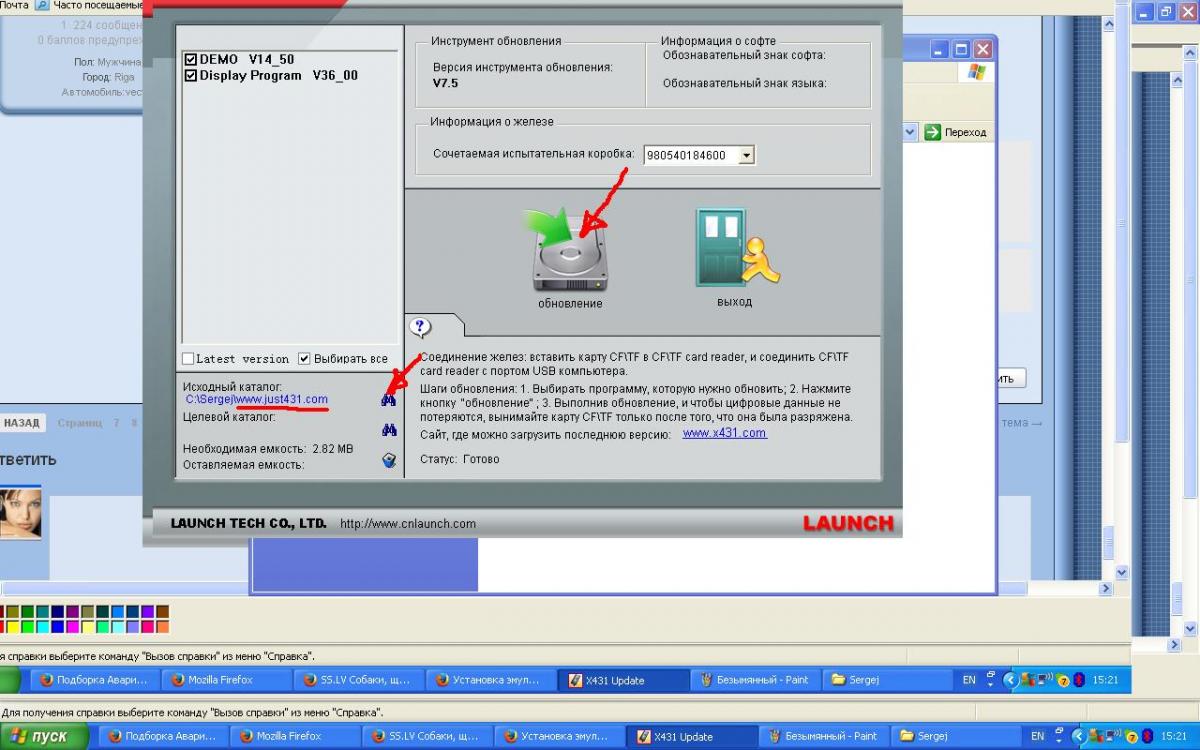Image resolution: width=1200 pixels, height=750 pixels.
Task: Switch to Подборка Авари... in lower taskbar
Action: (x=162, y=736)
